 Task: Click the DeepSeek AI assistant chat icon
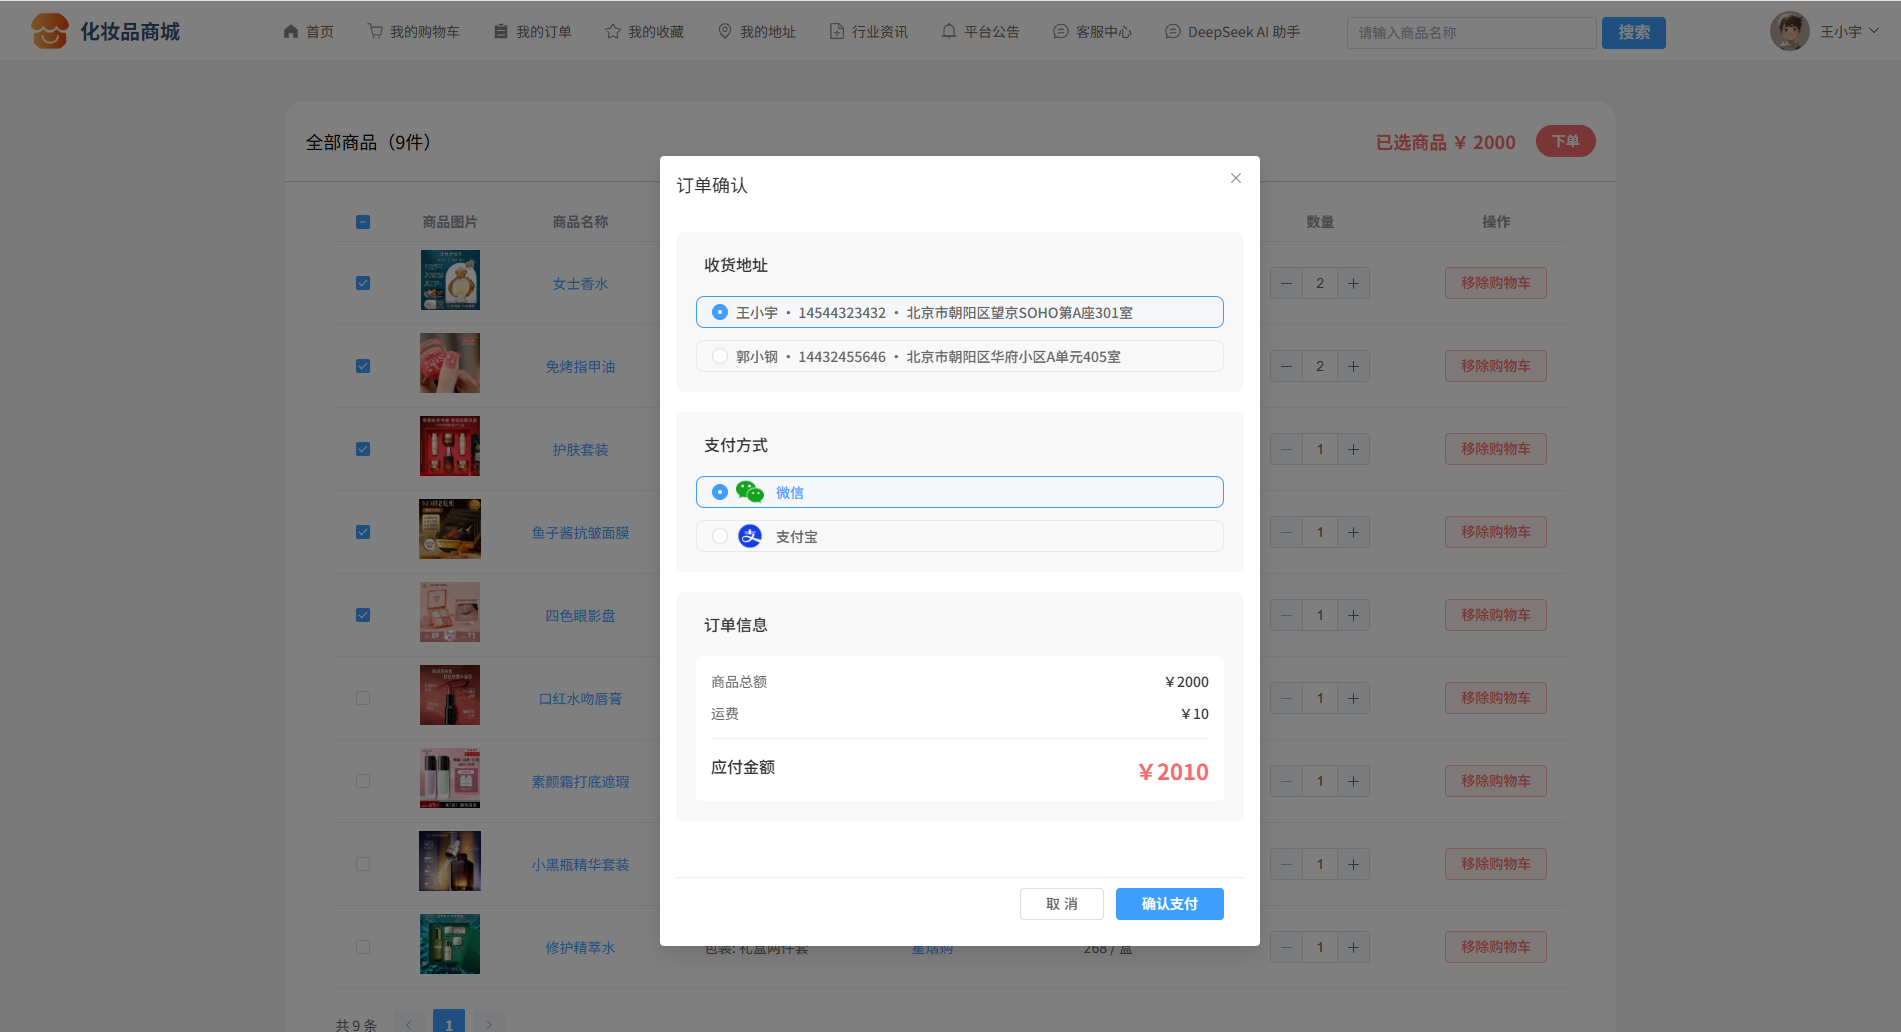coord(1173,32)
